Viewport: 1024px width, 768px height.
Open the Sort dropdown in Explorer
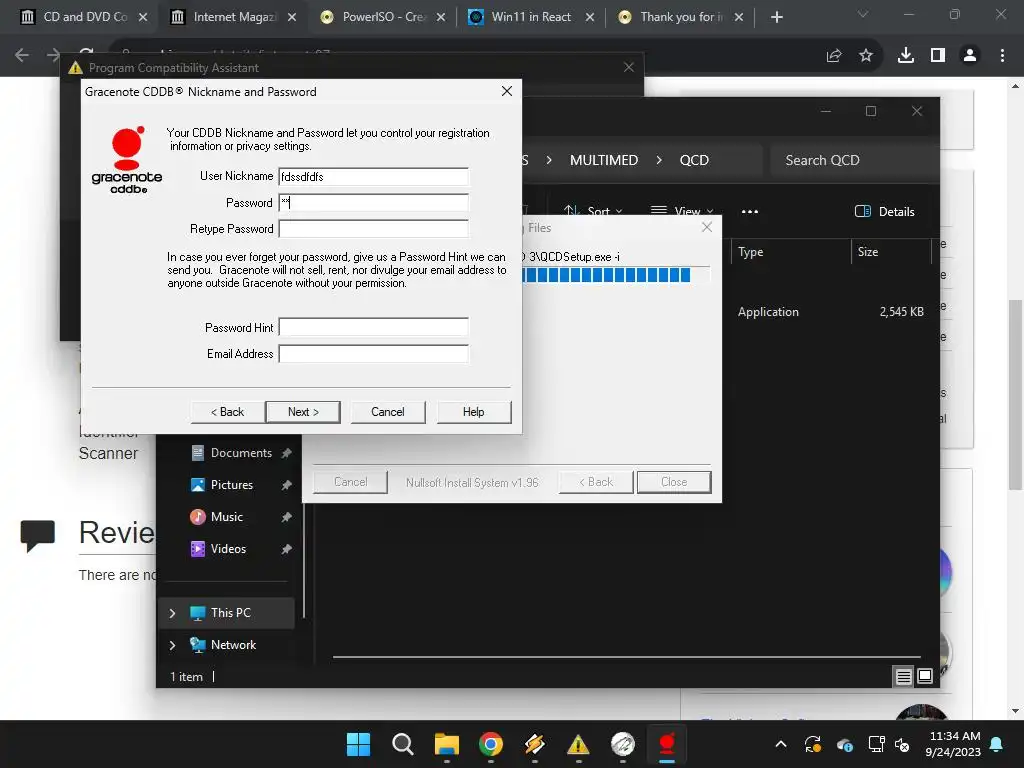pyautogui.click(x=594, y=211)
